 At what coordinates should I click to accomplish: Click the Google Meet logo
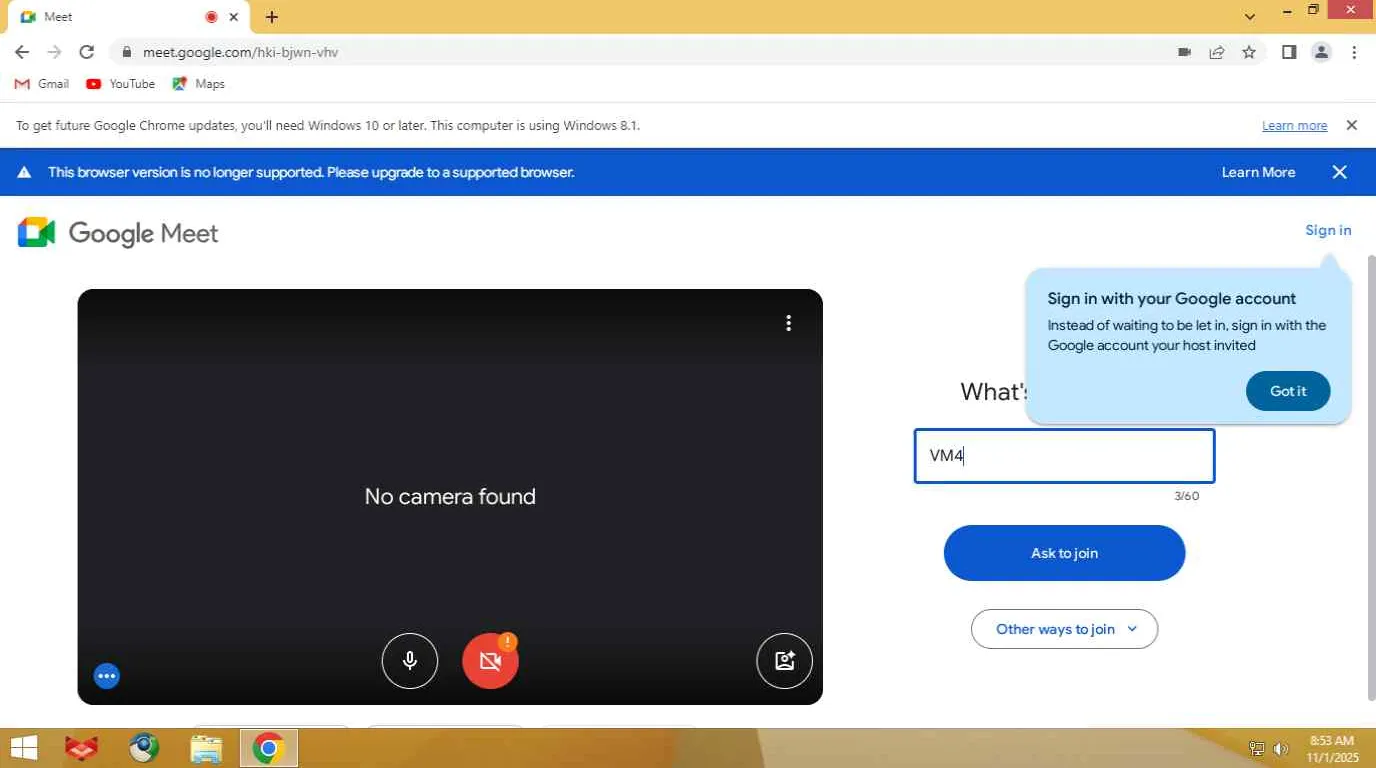point(118,233)
